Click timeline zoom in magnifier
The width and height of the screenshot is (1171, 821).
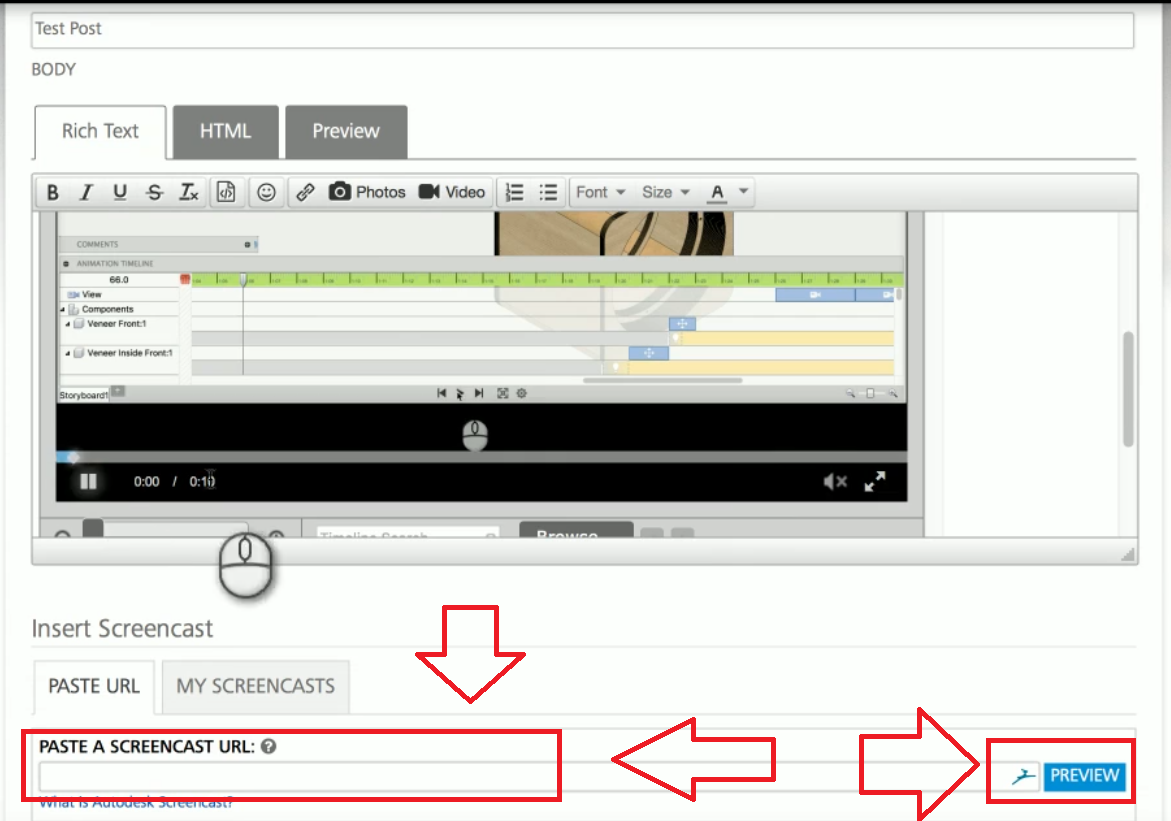coord(892,393)
